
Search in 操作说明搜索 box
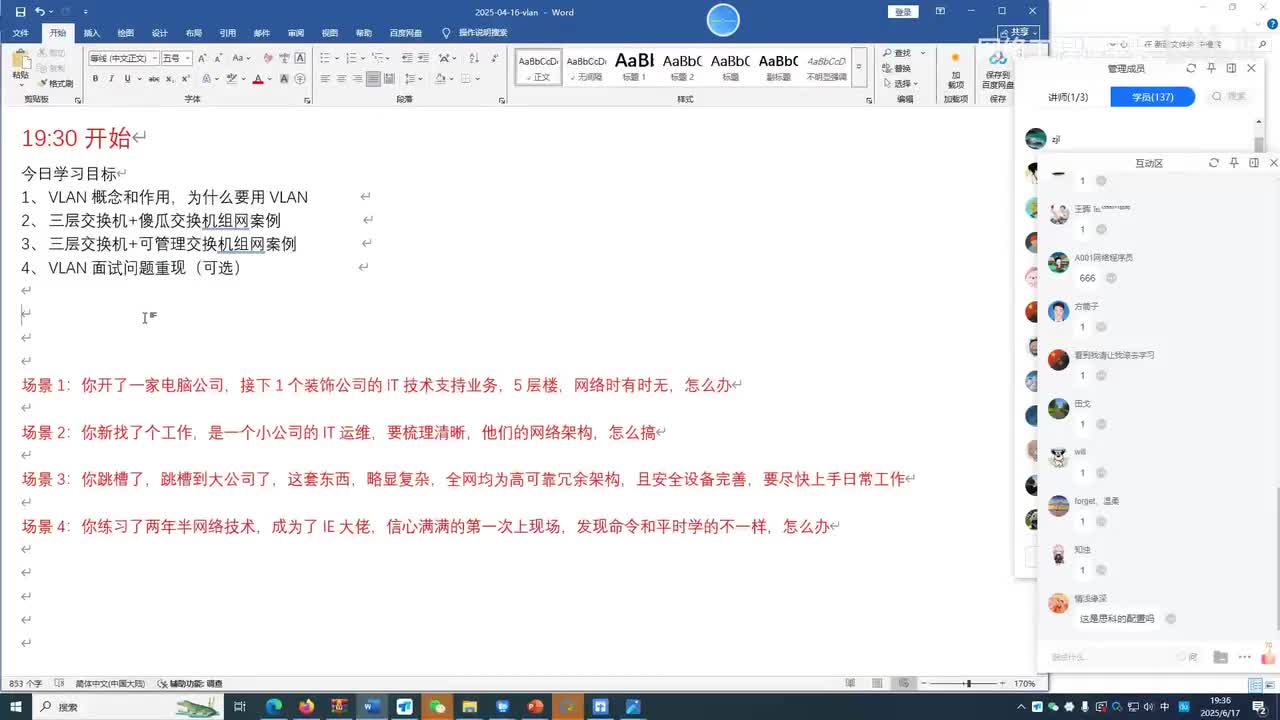click(483, 33)
